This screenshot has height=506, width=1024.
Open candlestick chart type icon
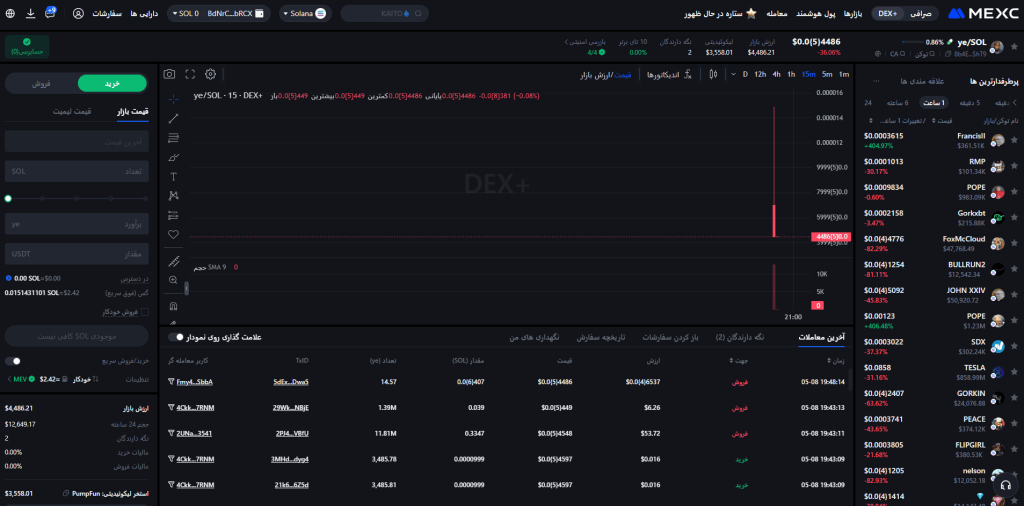[713, 74]
